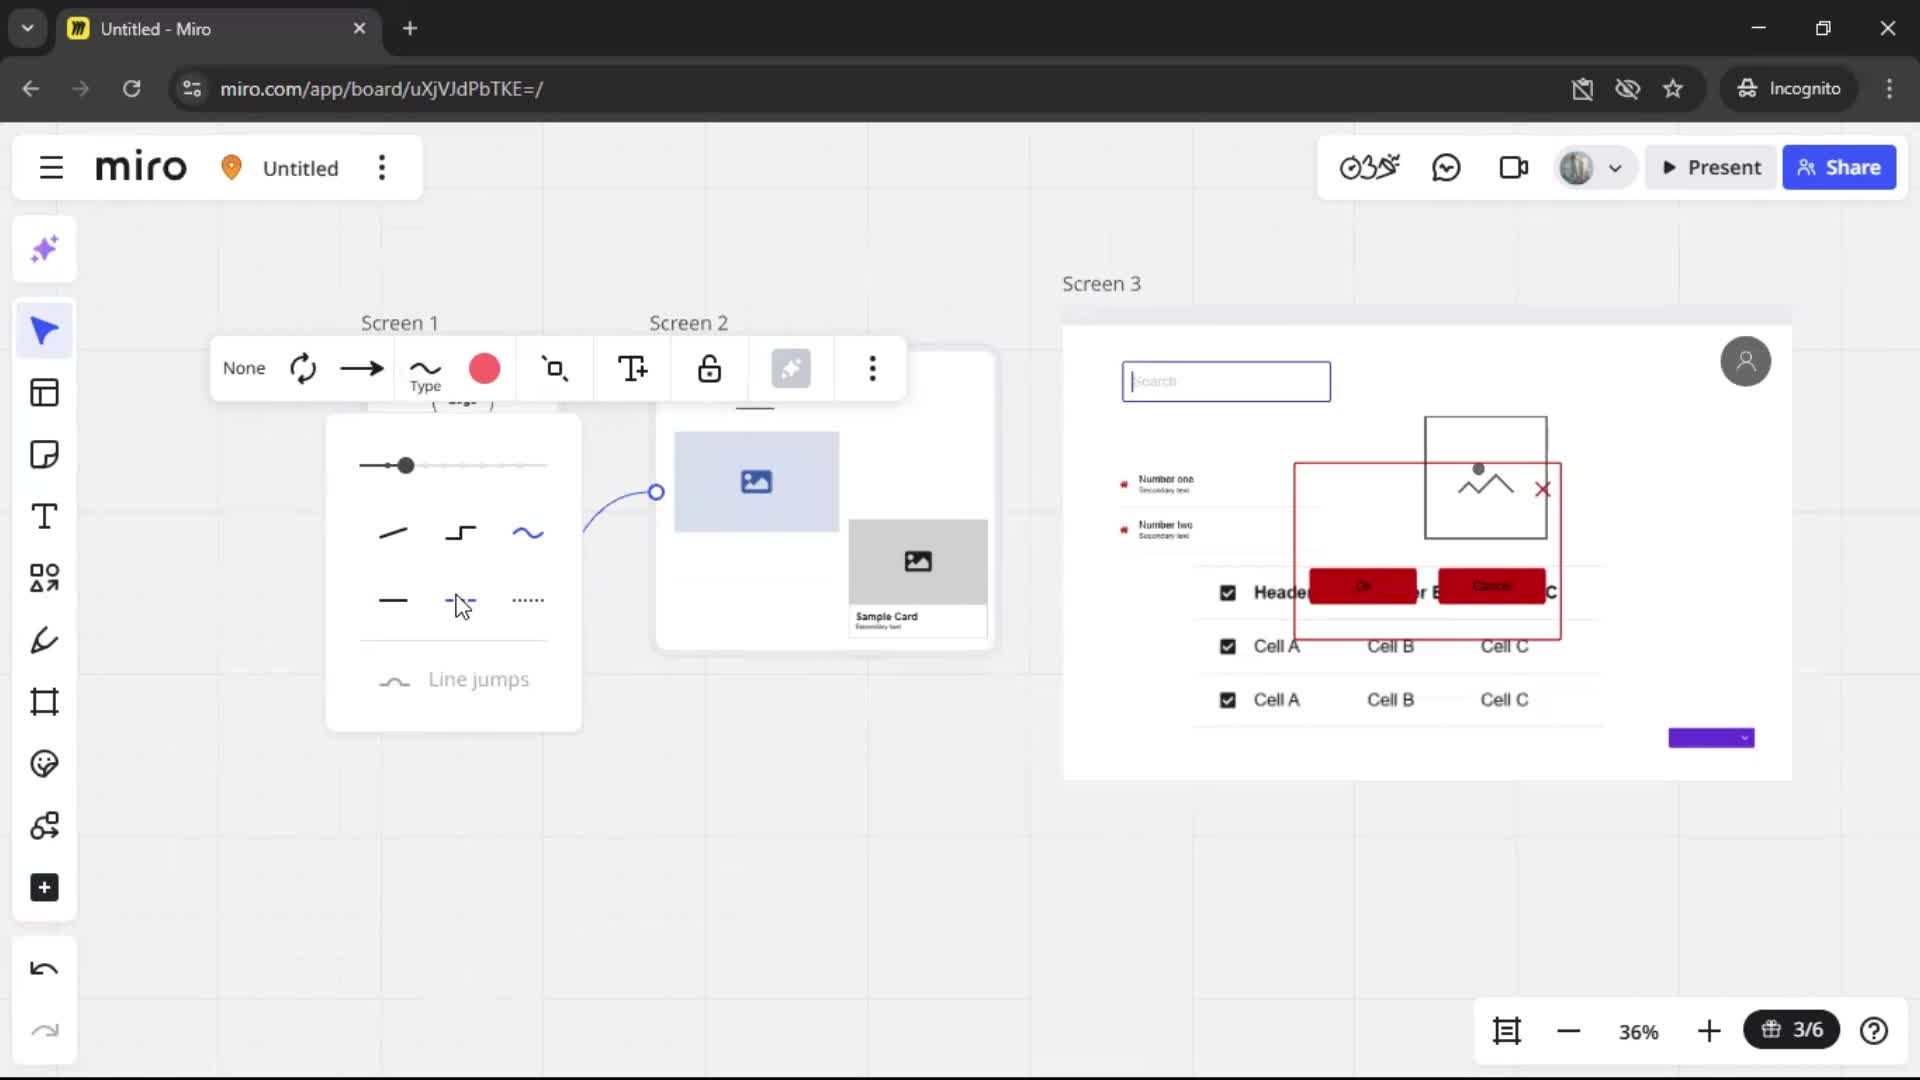Screen dimensions: 1920x1080
Task: Click the Screen 2 frame title
Action: (688, 323)
